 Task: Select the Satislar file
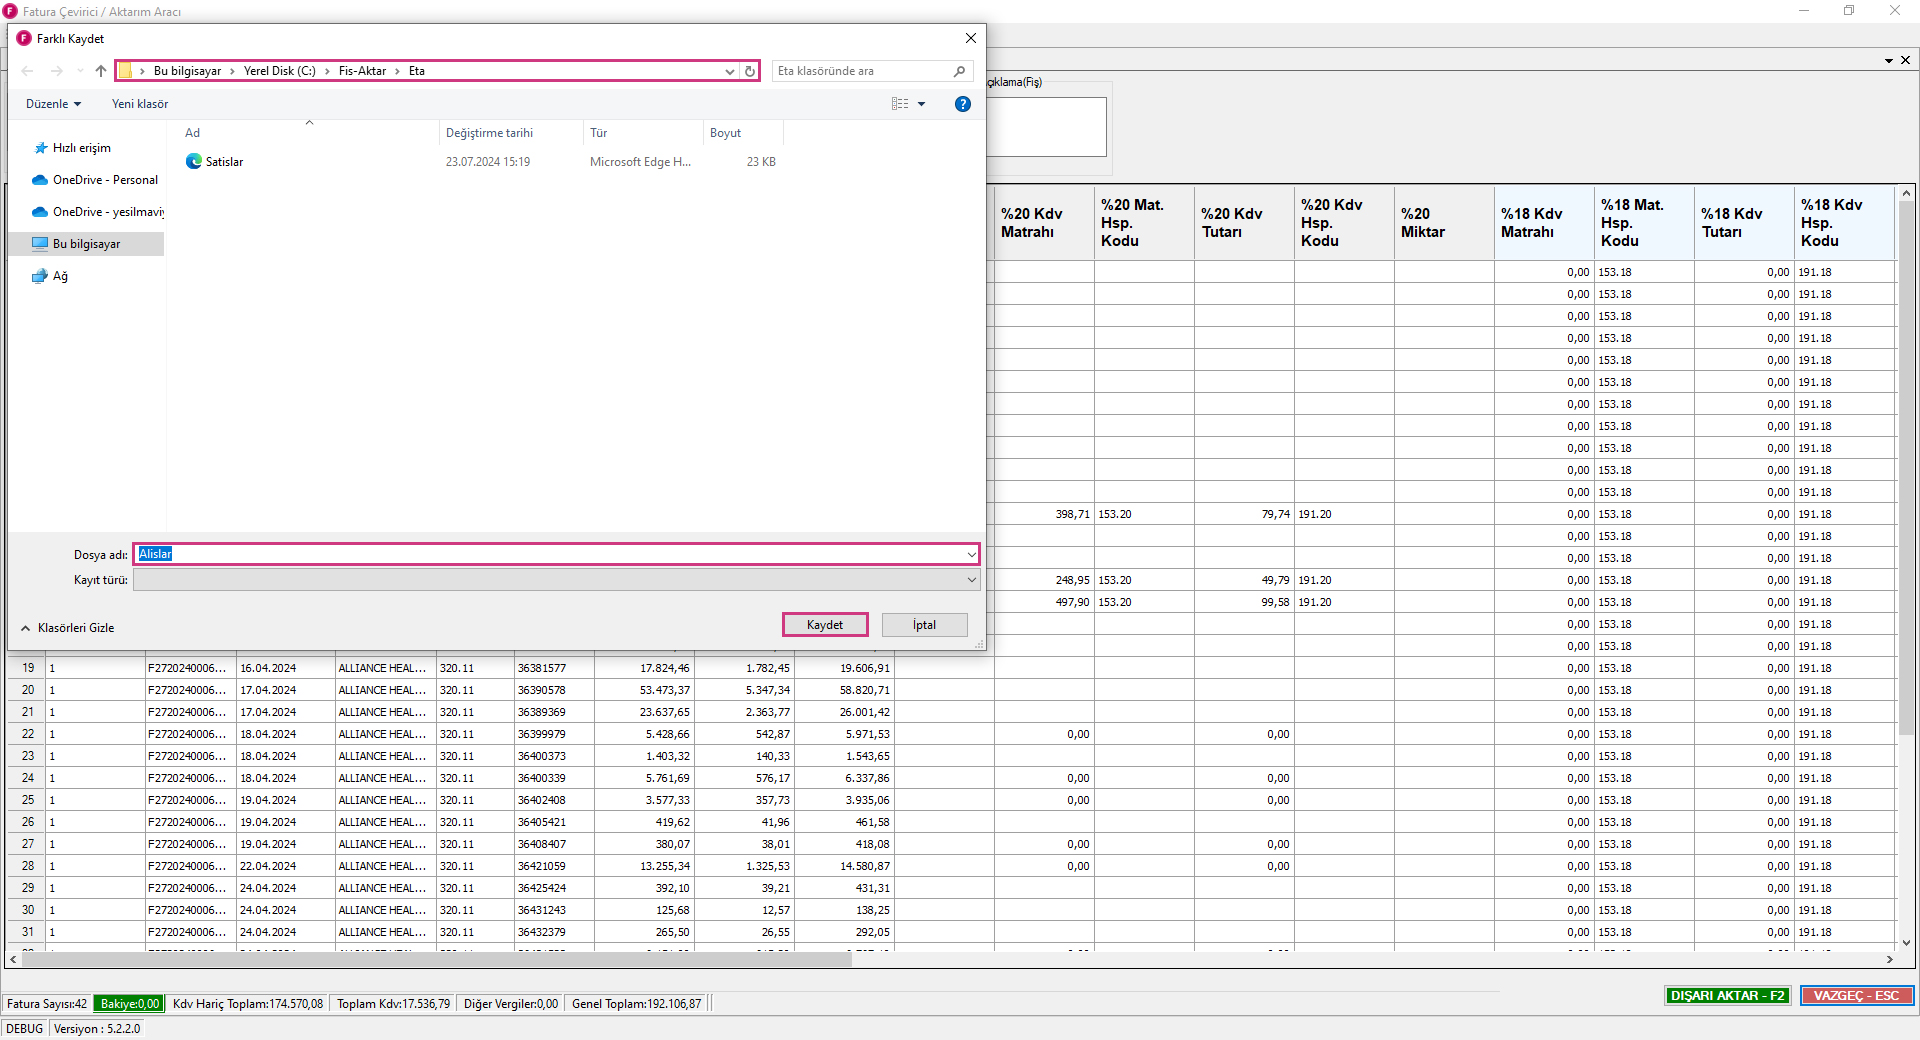(x=224, y=162)
